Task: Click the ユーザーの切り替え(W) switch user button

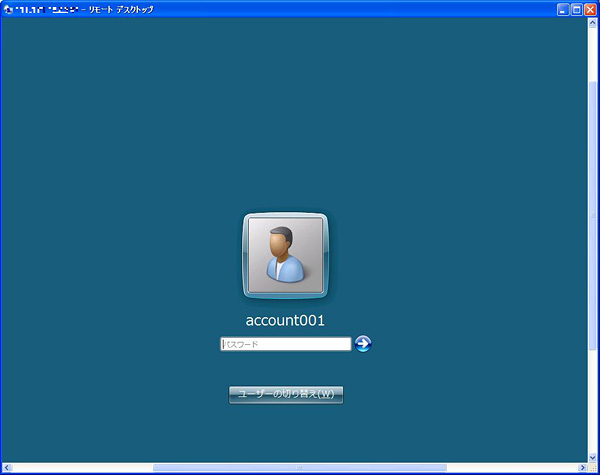Action: pos(286,394)
